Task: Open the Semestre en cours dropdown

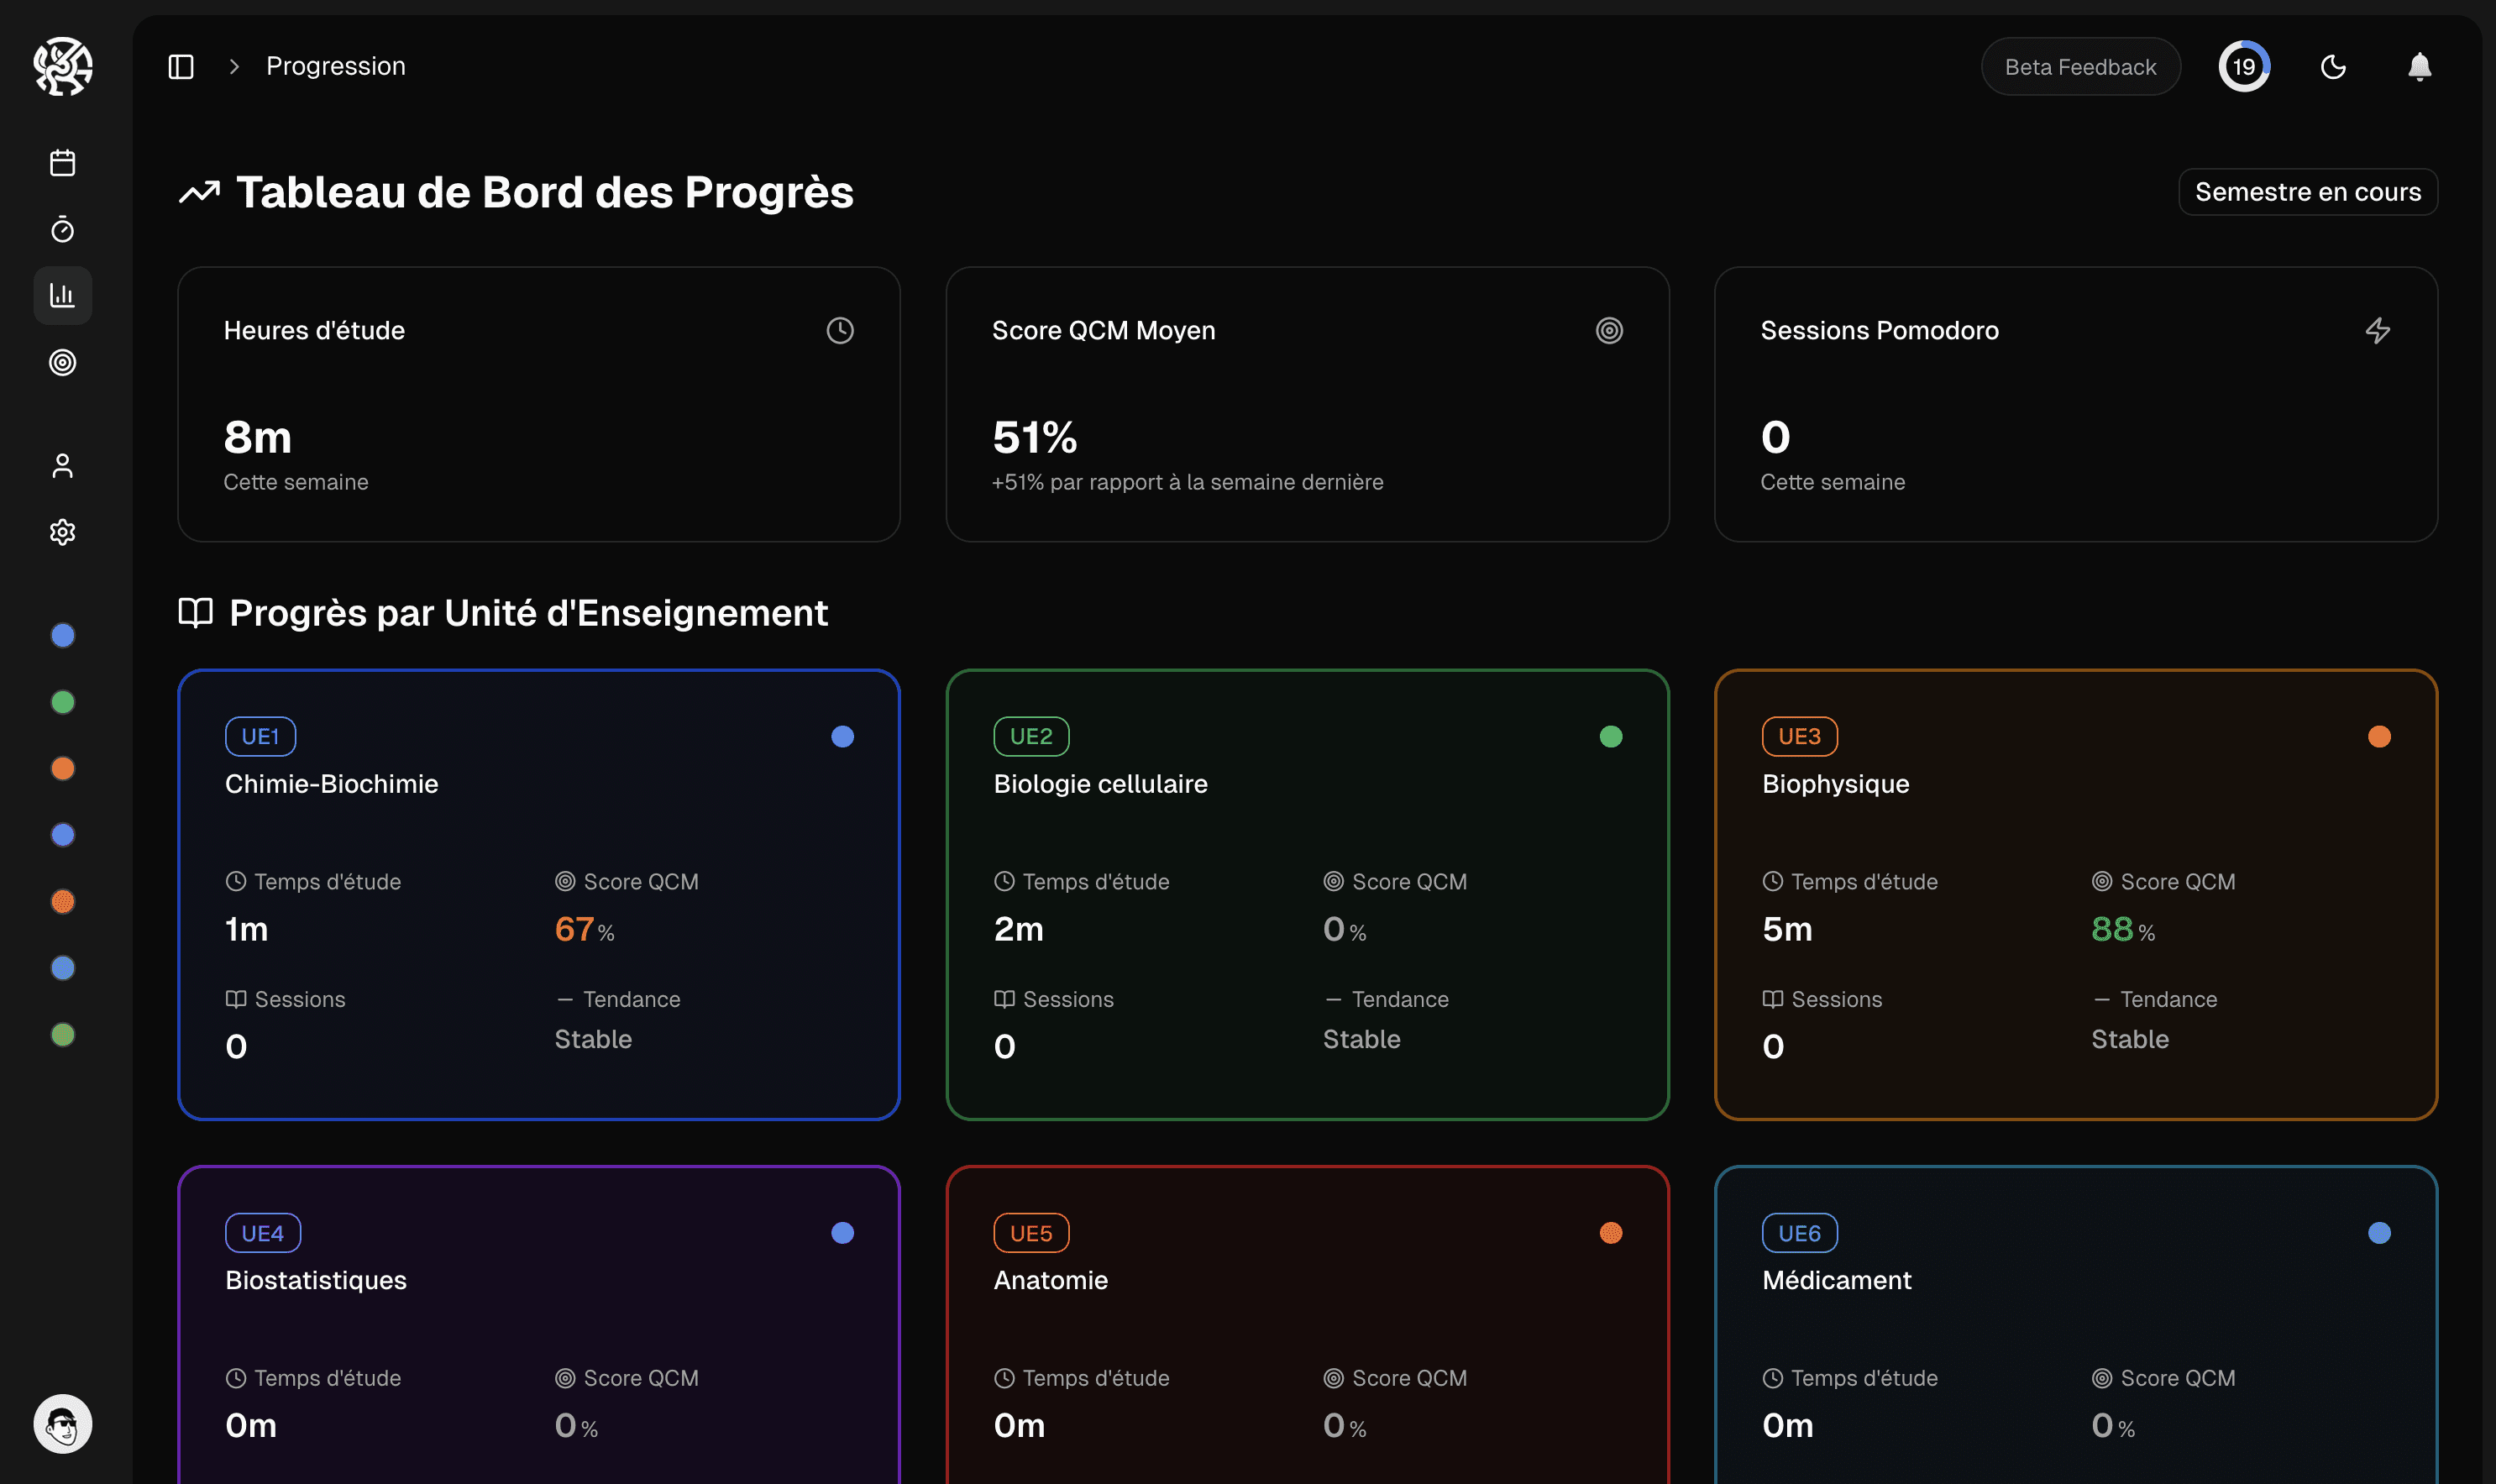Action: (2307, 192)
